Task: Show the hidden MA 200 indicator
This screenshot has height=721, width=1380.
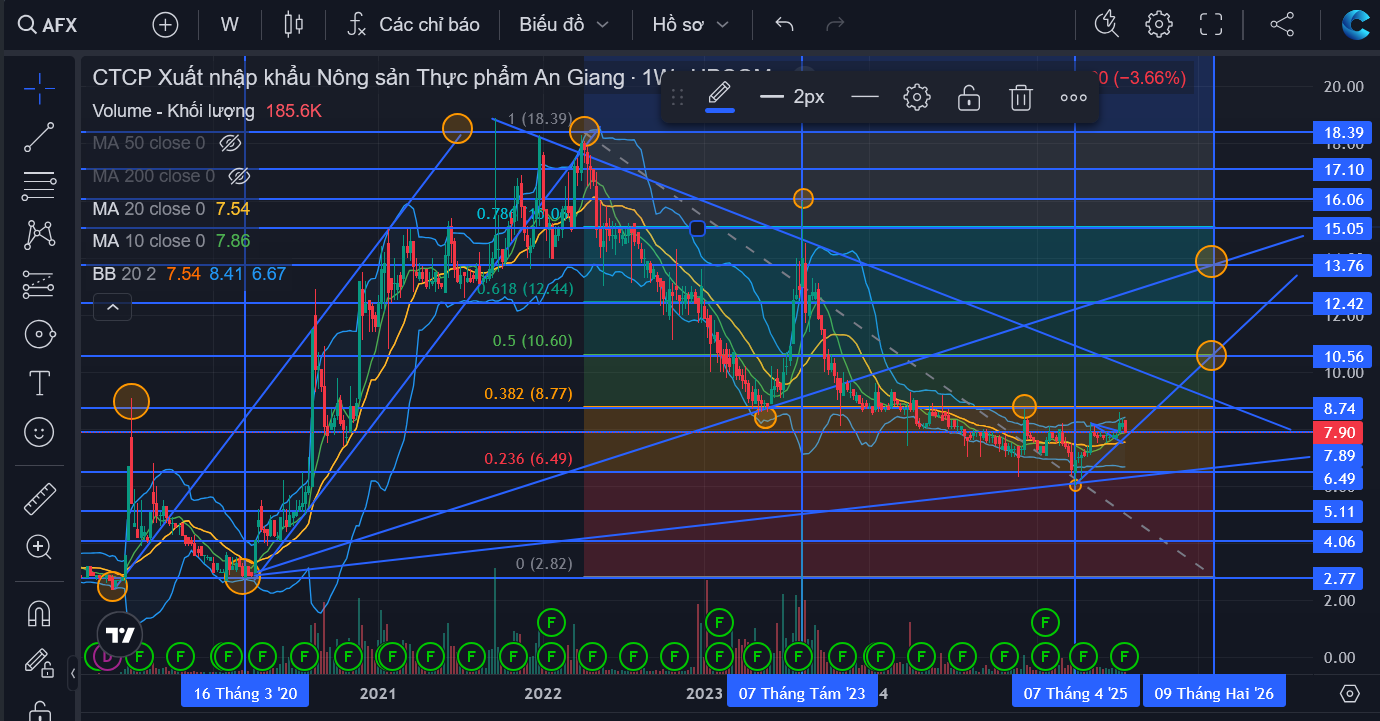Action: [238, 176]
